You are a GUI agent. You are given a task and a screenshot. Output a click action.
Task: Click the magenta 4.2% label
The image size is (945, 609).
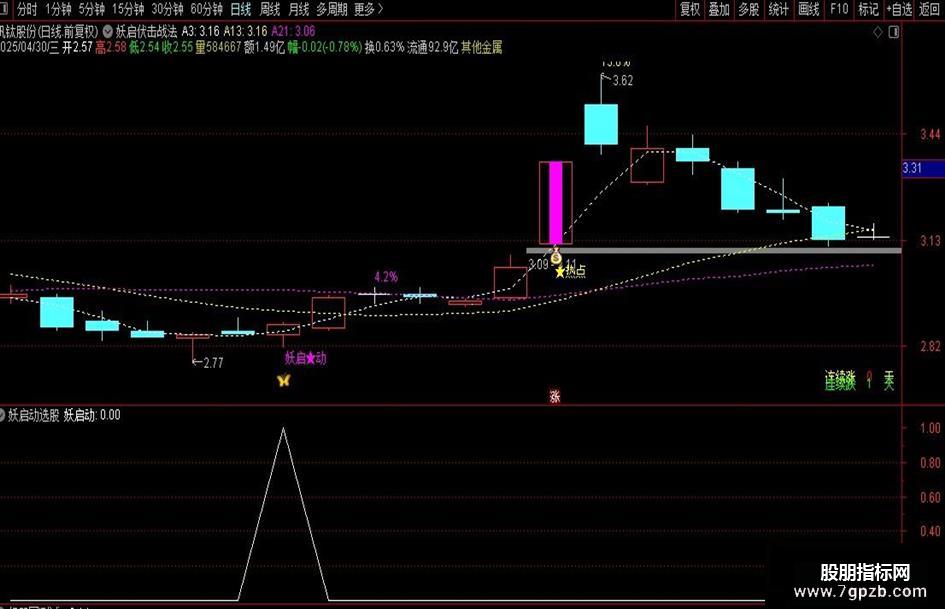[386, 277]
